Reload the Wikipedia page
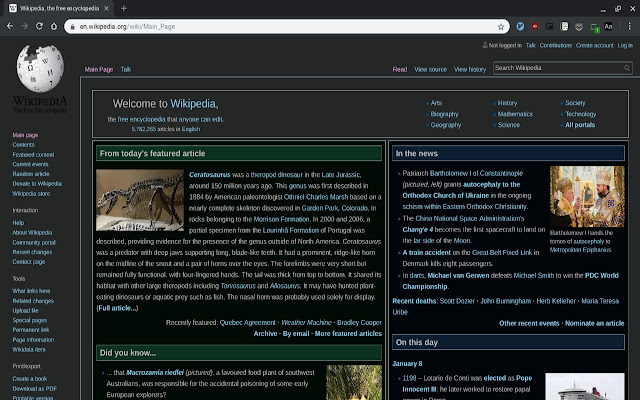Image resolution: width=640 pixels, height=400 pixels. pos(39,26)
